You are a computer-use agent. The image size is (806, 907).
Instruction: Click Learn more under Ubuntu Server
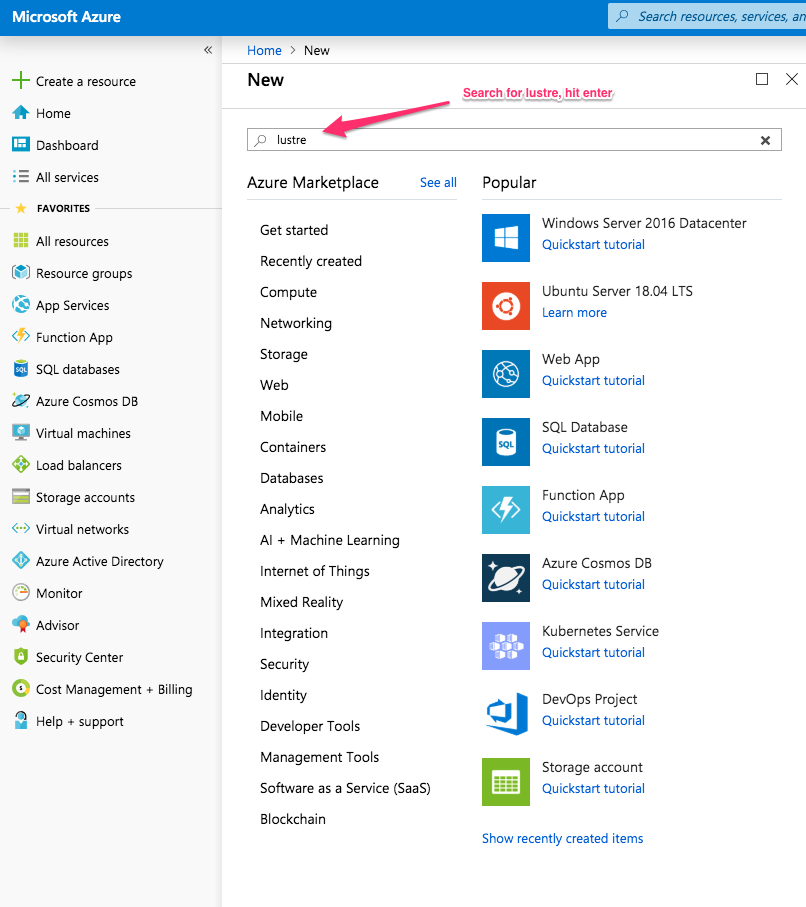click(574, 312)
